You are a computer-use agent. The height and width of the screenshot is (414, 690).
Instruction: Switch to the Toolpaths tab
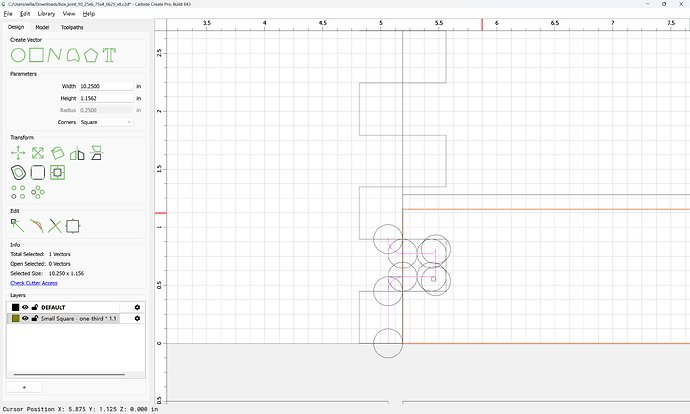pos(72,27)
